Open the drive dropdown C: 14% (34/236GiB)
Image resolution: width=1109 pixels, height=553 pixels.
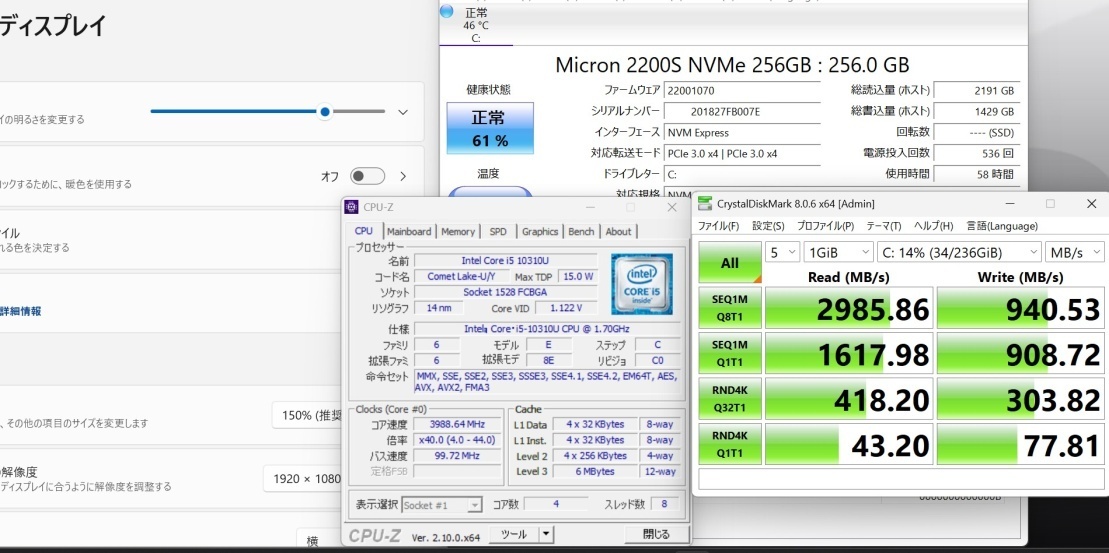click(959, 252)
